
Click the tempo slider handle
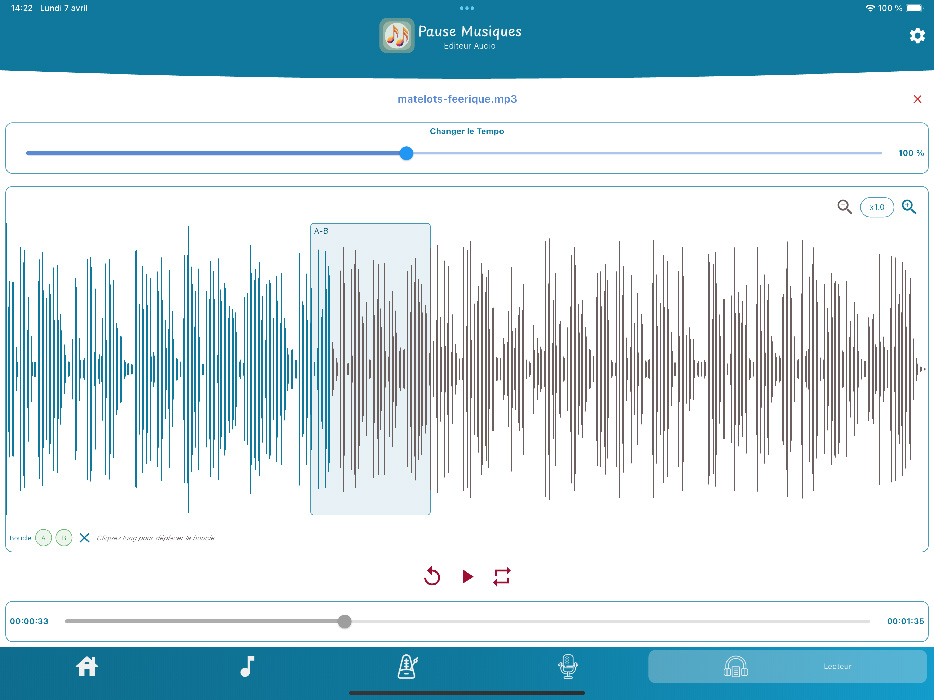pos(406,153)
